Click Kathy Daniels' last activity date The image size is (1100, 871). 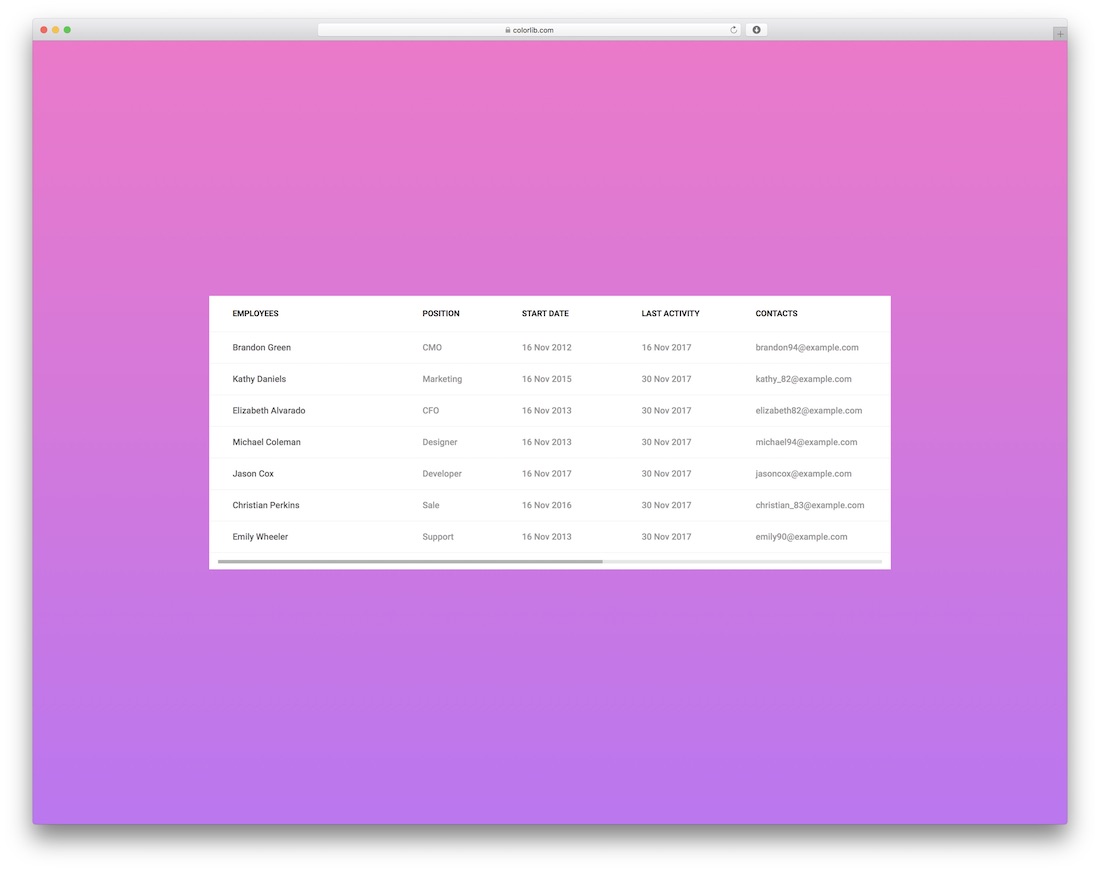[x=666, y=379]
